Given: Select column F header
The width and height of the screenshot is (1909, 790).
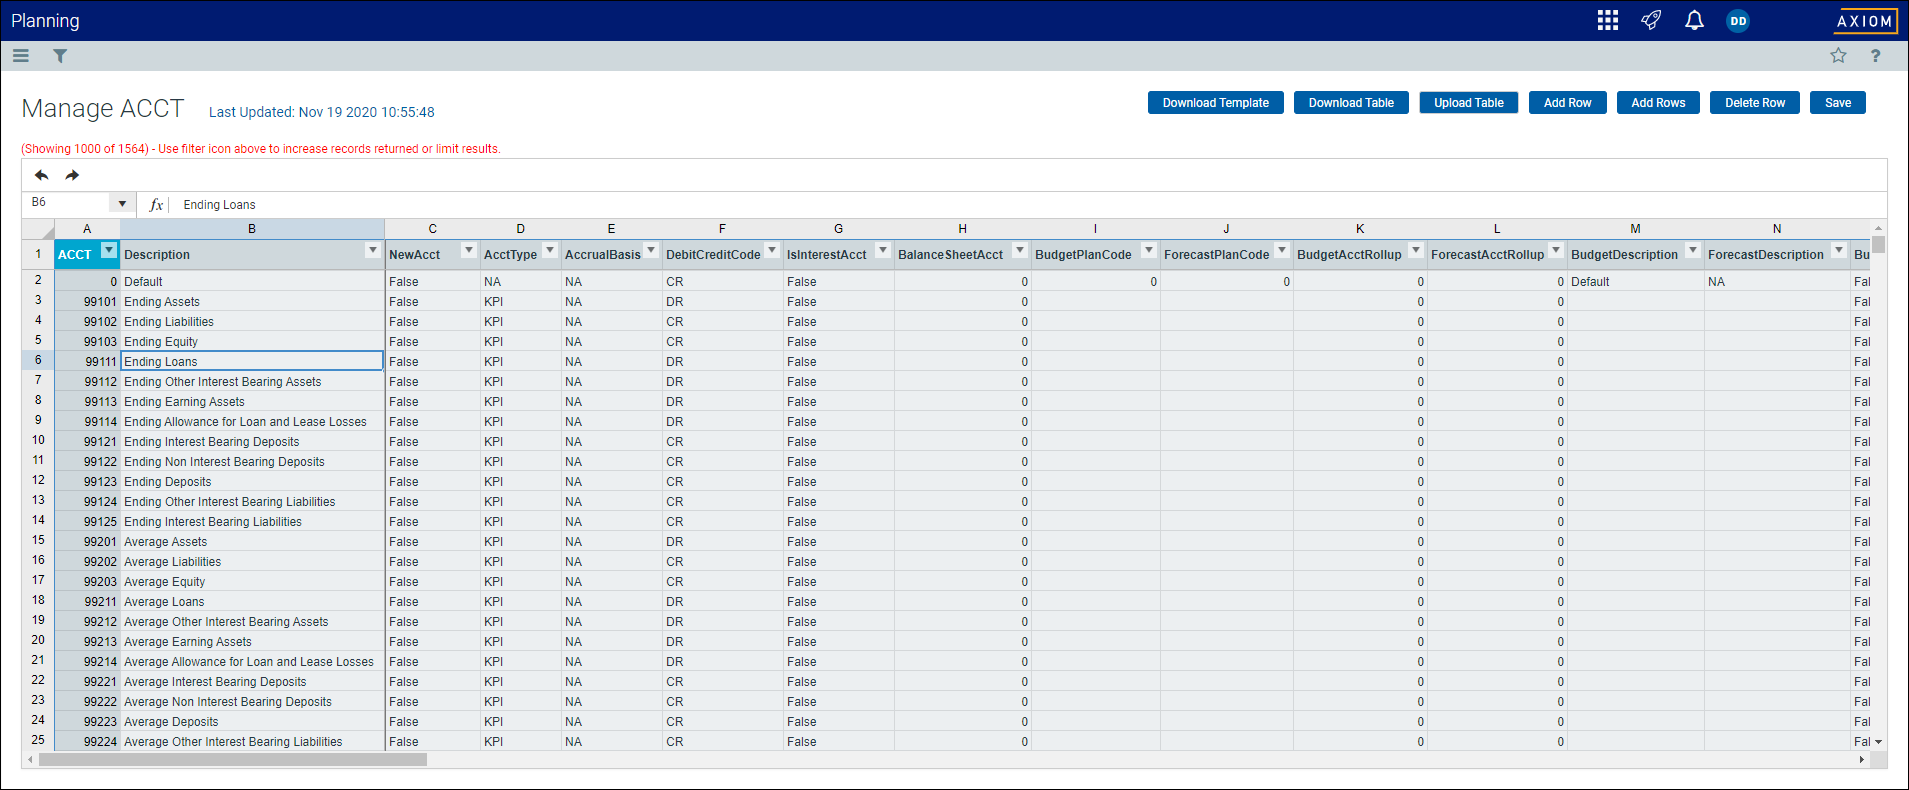Looking at the screenshot, I should [x=722, y=229].
